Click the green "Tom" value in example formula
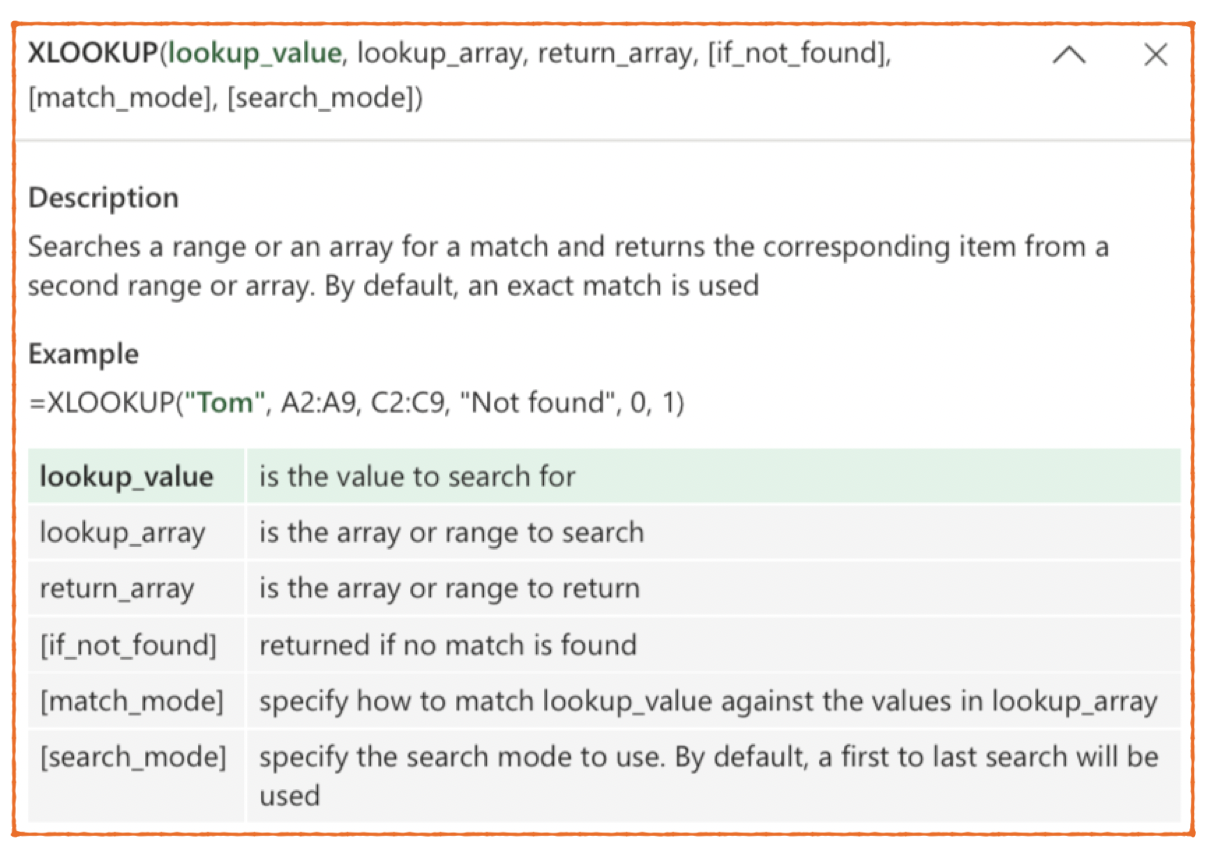This screenshot has height=849, width=1208. pos(224,403)
